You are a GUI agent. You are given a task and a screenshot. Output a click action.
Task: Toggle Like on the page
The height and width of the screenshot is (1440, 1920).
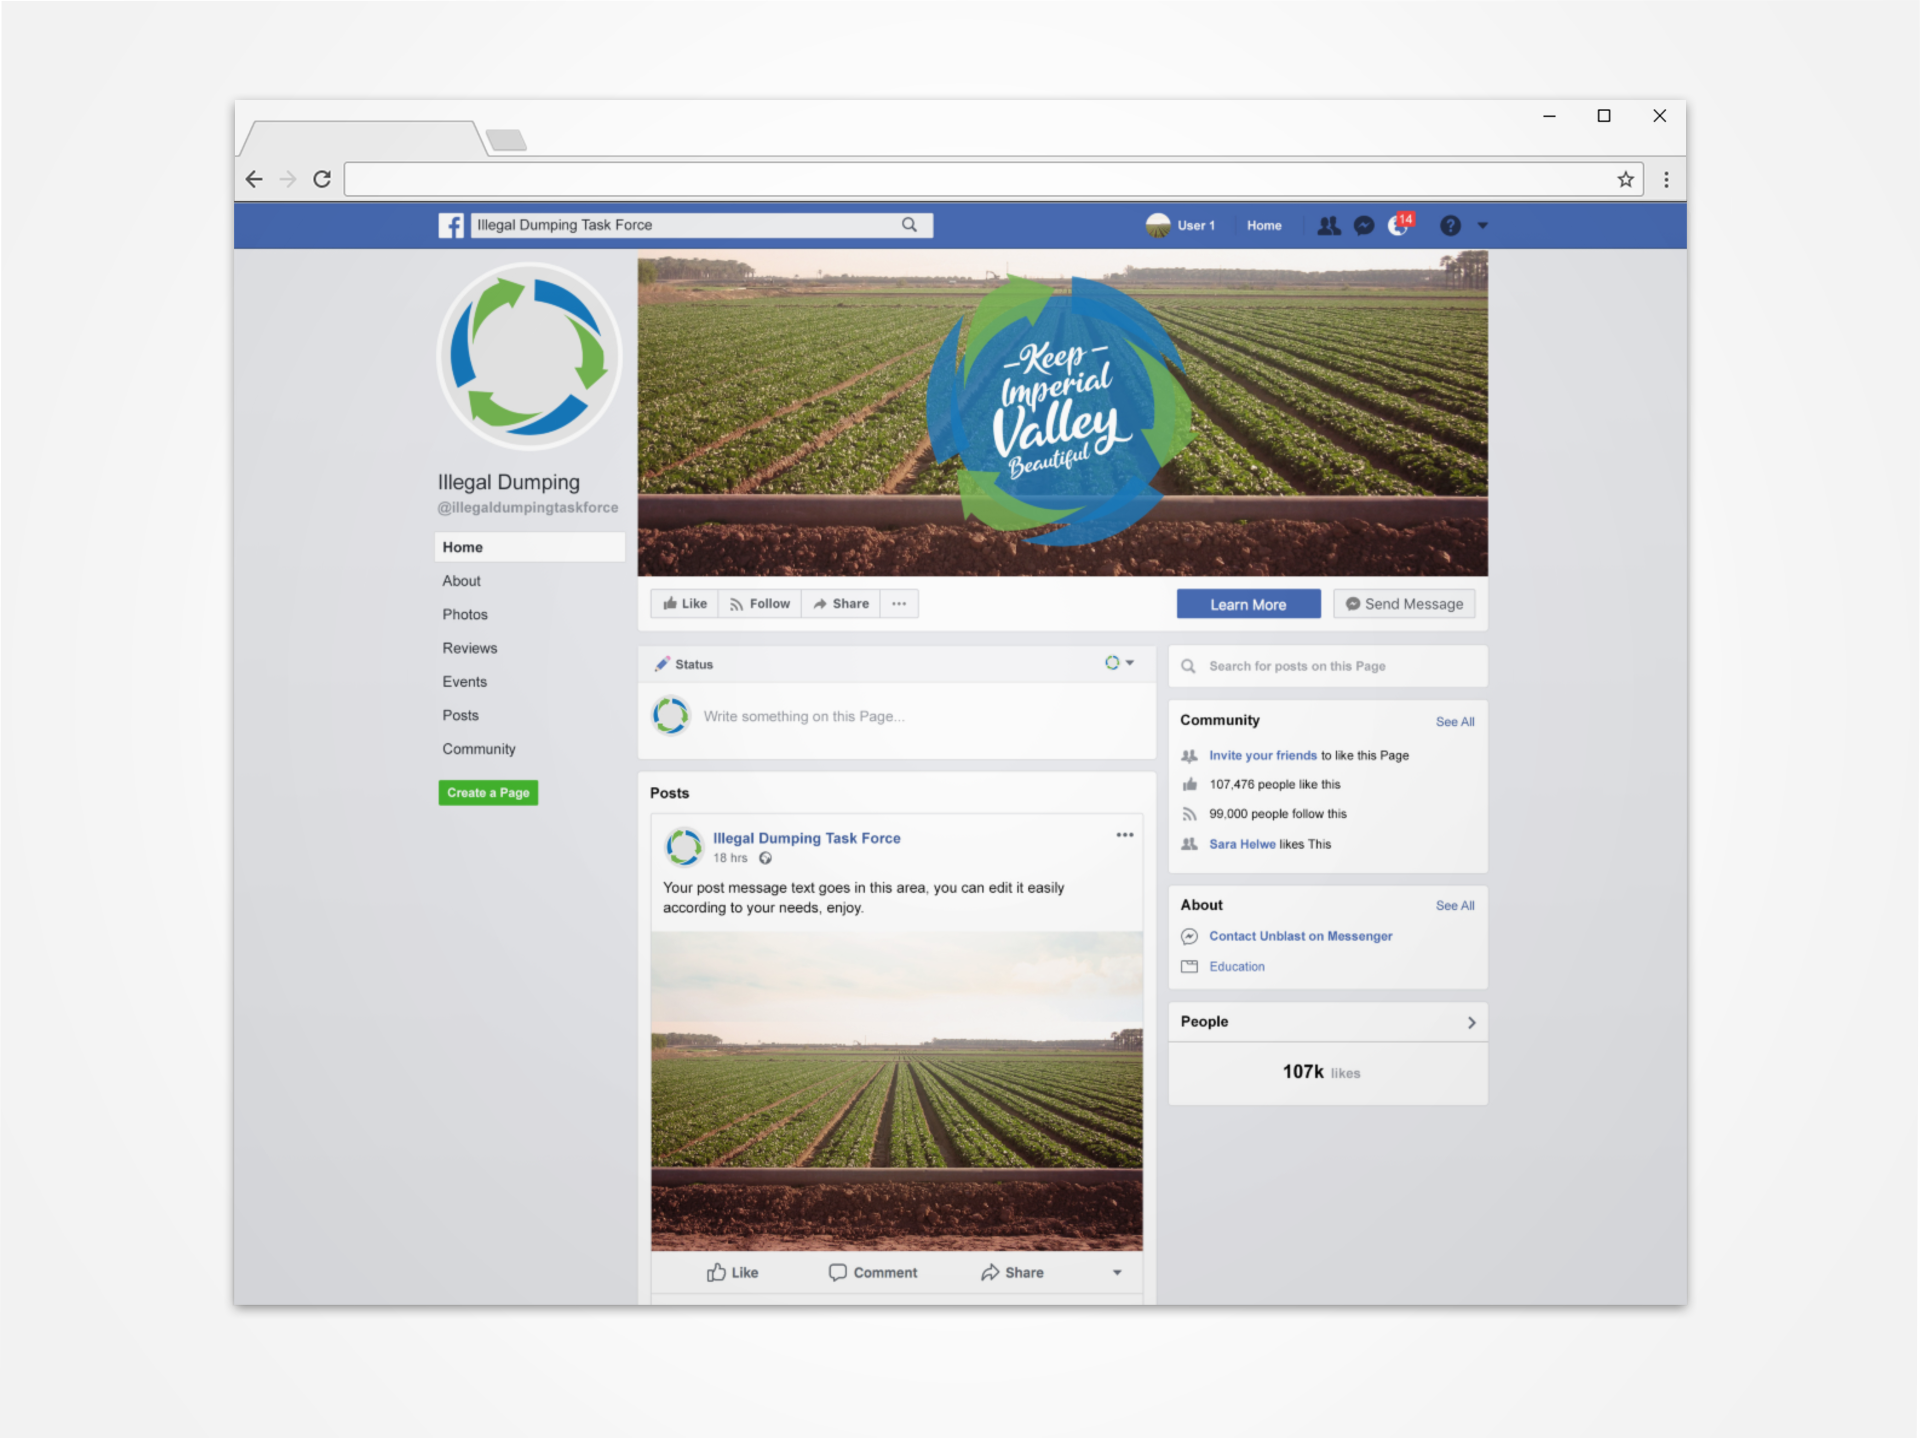[685, 604]
